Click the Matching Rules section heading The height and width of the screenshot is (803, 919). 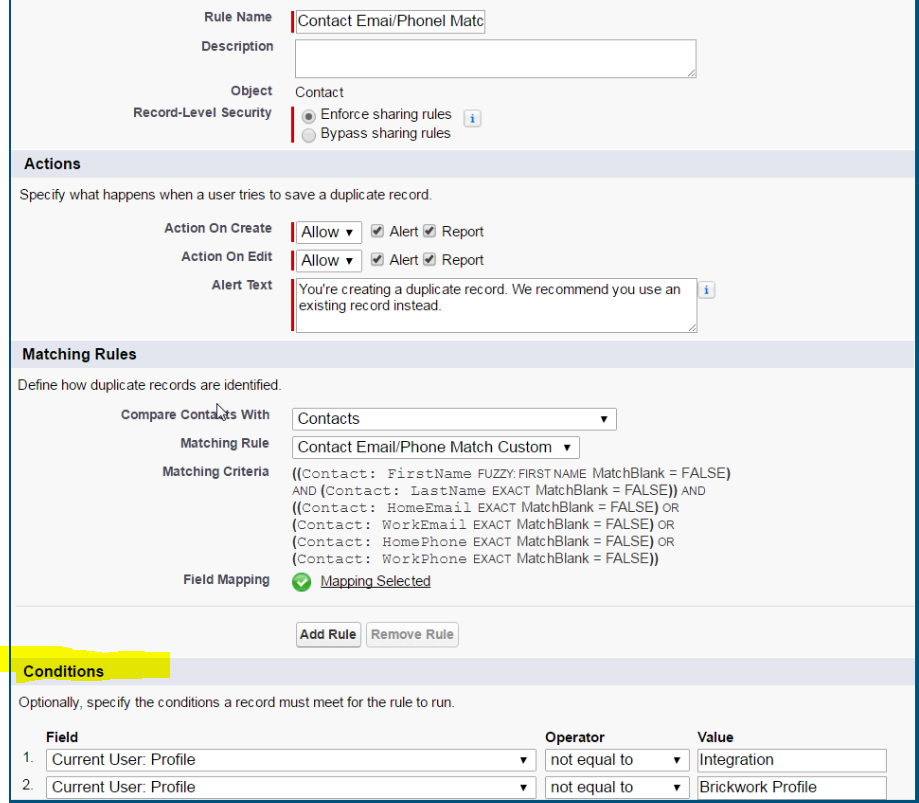(79, 354)
